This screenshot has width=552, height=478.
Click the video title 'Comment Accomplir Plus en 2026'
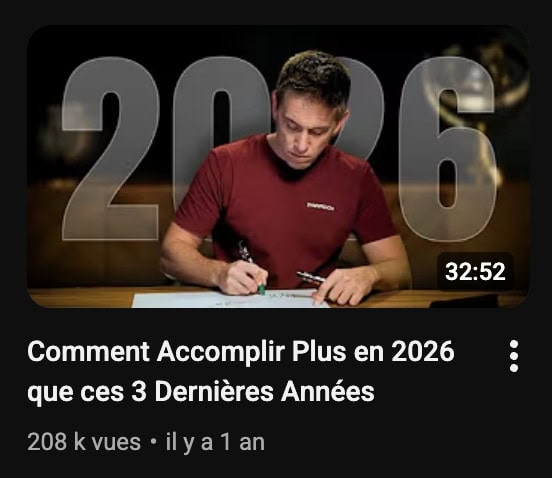tap(241, 351)
